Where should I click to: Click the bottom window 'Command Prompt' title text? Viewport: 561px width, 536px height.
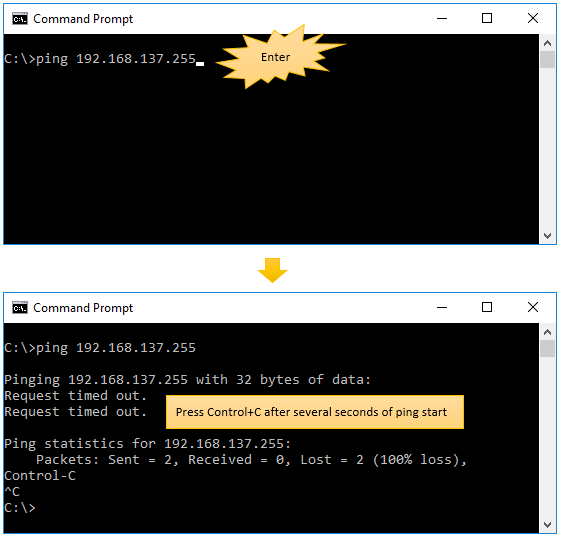click(83, 308)
